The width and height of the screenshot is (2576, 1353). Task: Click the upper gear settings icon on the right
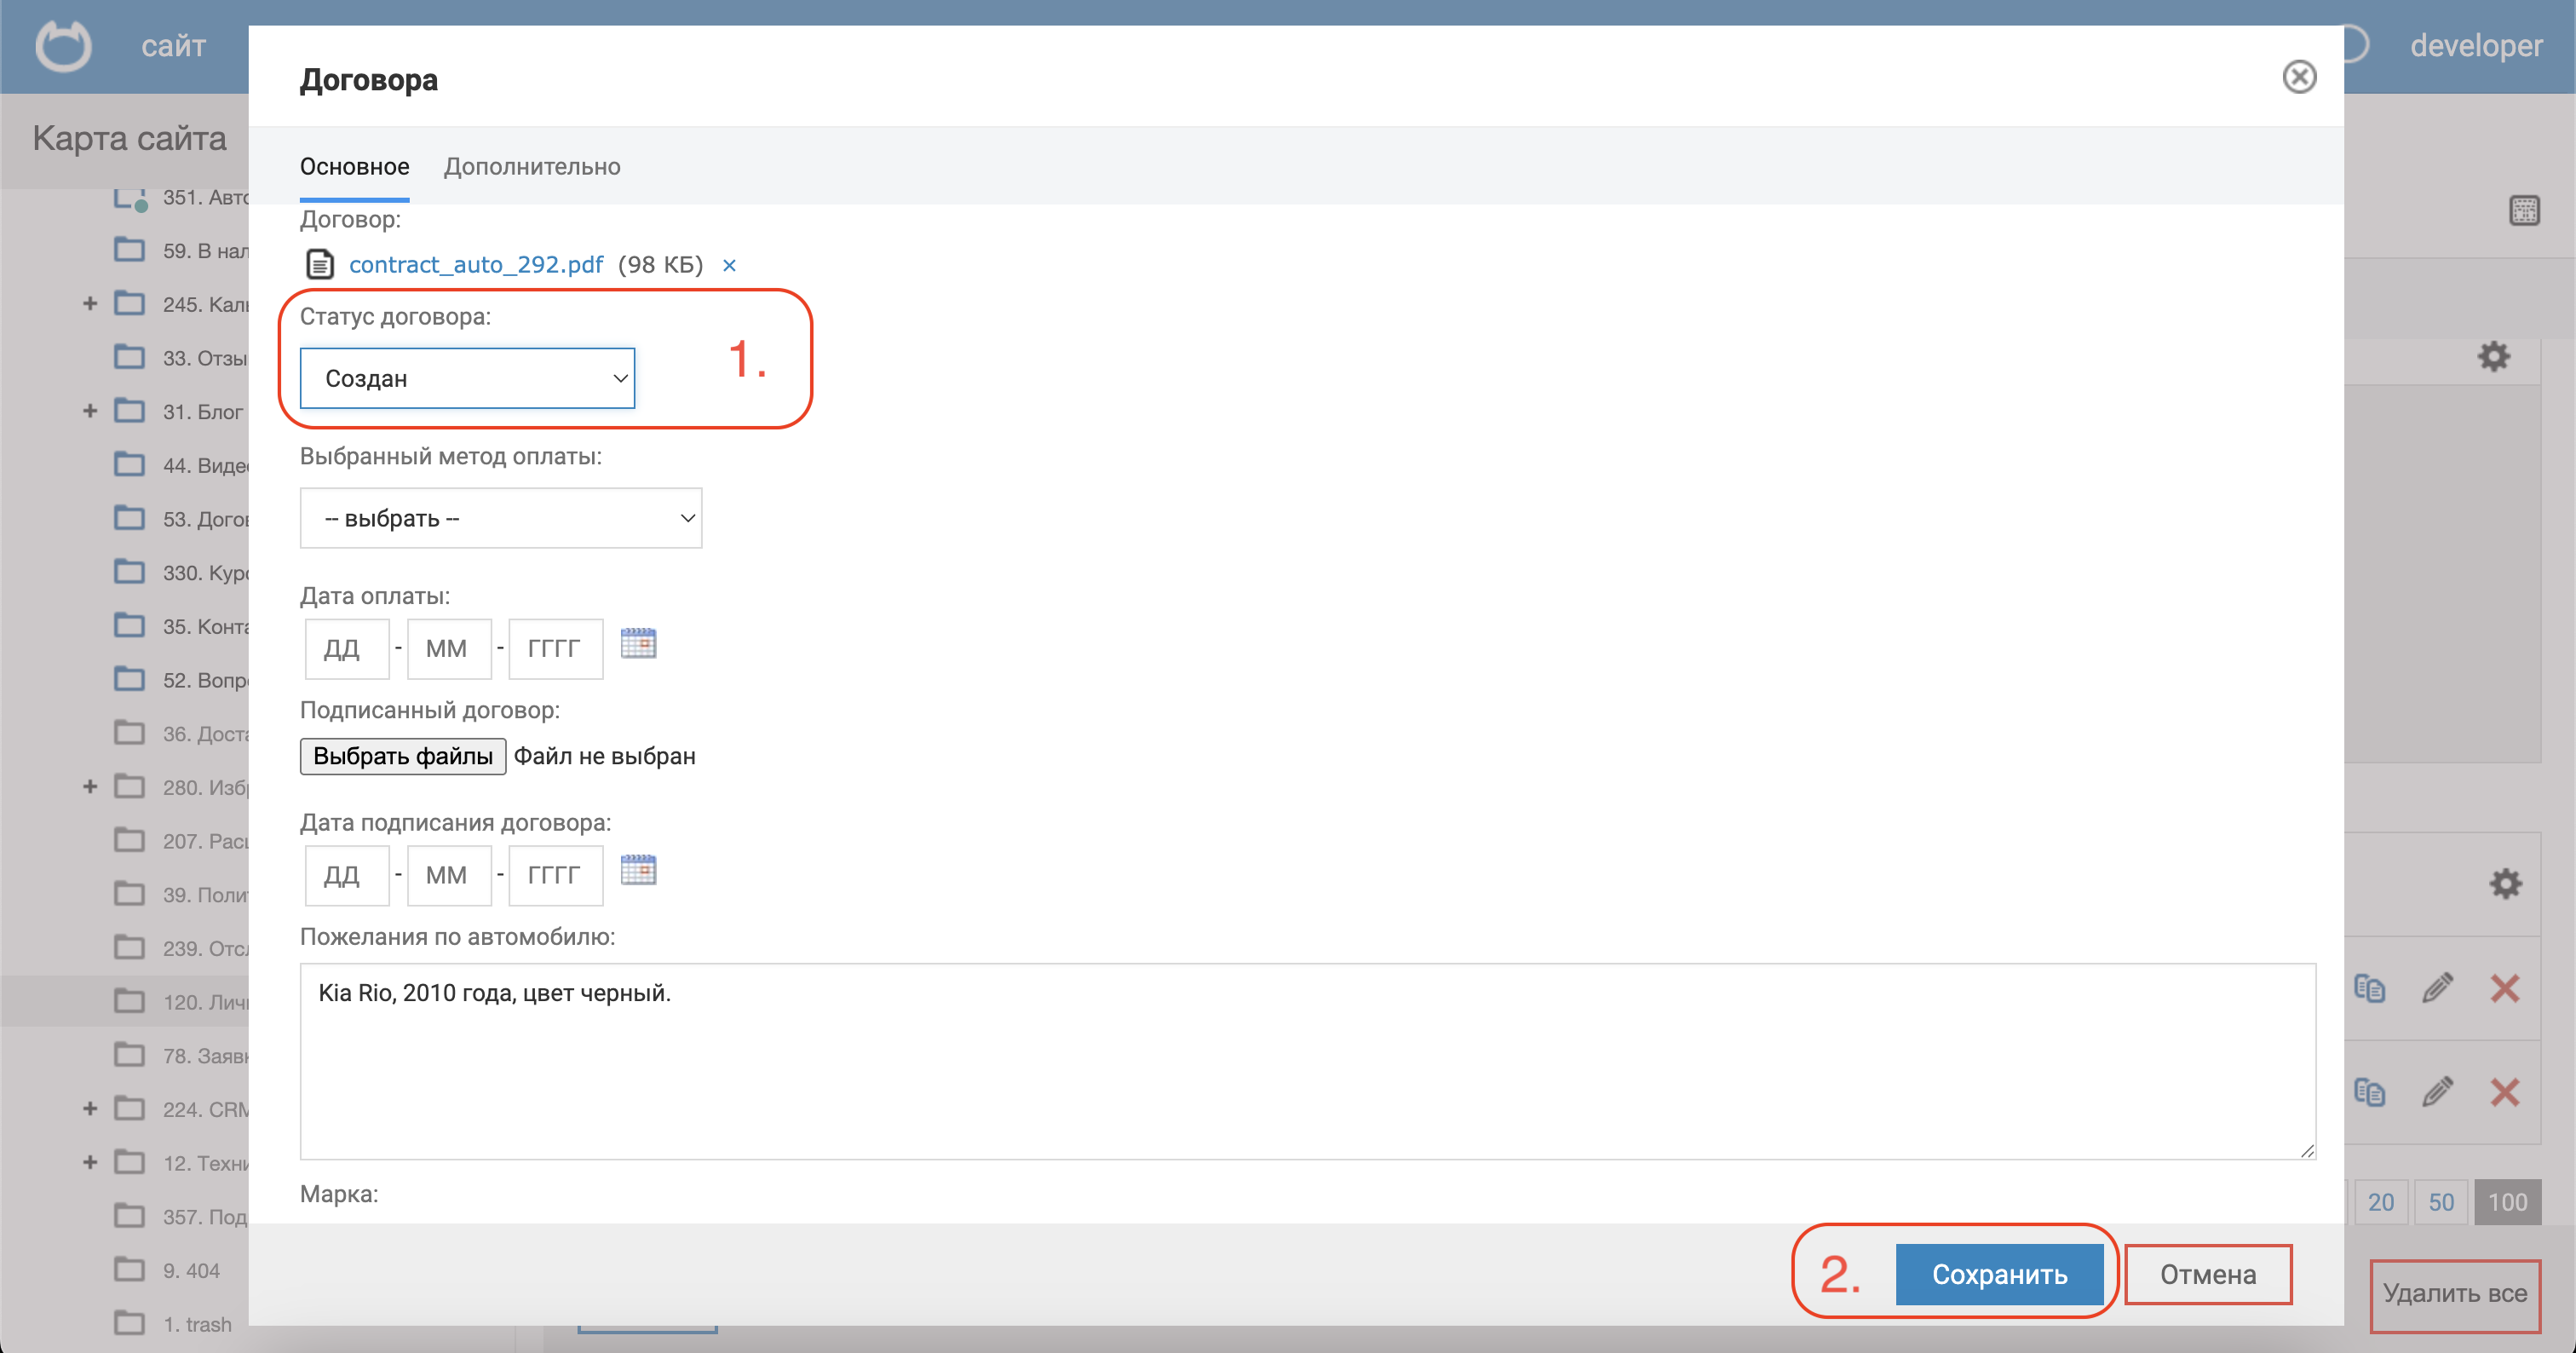click(2494, 356)
